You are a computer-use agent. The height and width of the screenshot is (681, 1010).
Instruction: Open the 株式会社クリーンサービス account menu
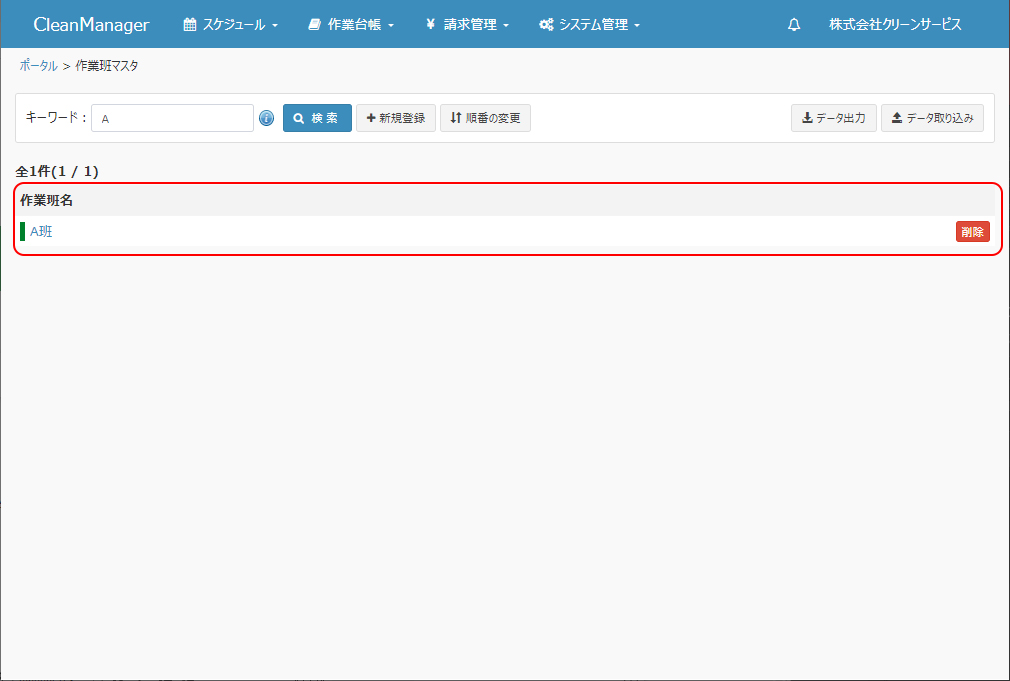coord(895,24)
